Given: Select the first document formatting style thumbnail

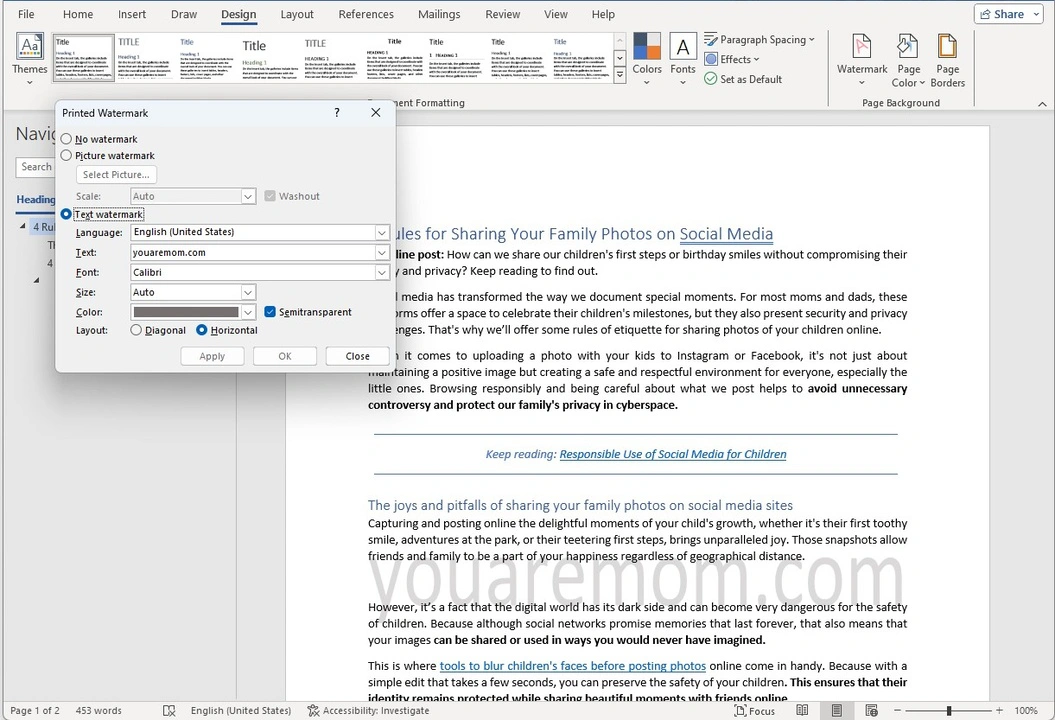Looking at the screenshot, I should (83, 58).
